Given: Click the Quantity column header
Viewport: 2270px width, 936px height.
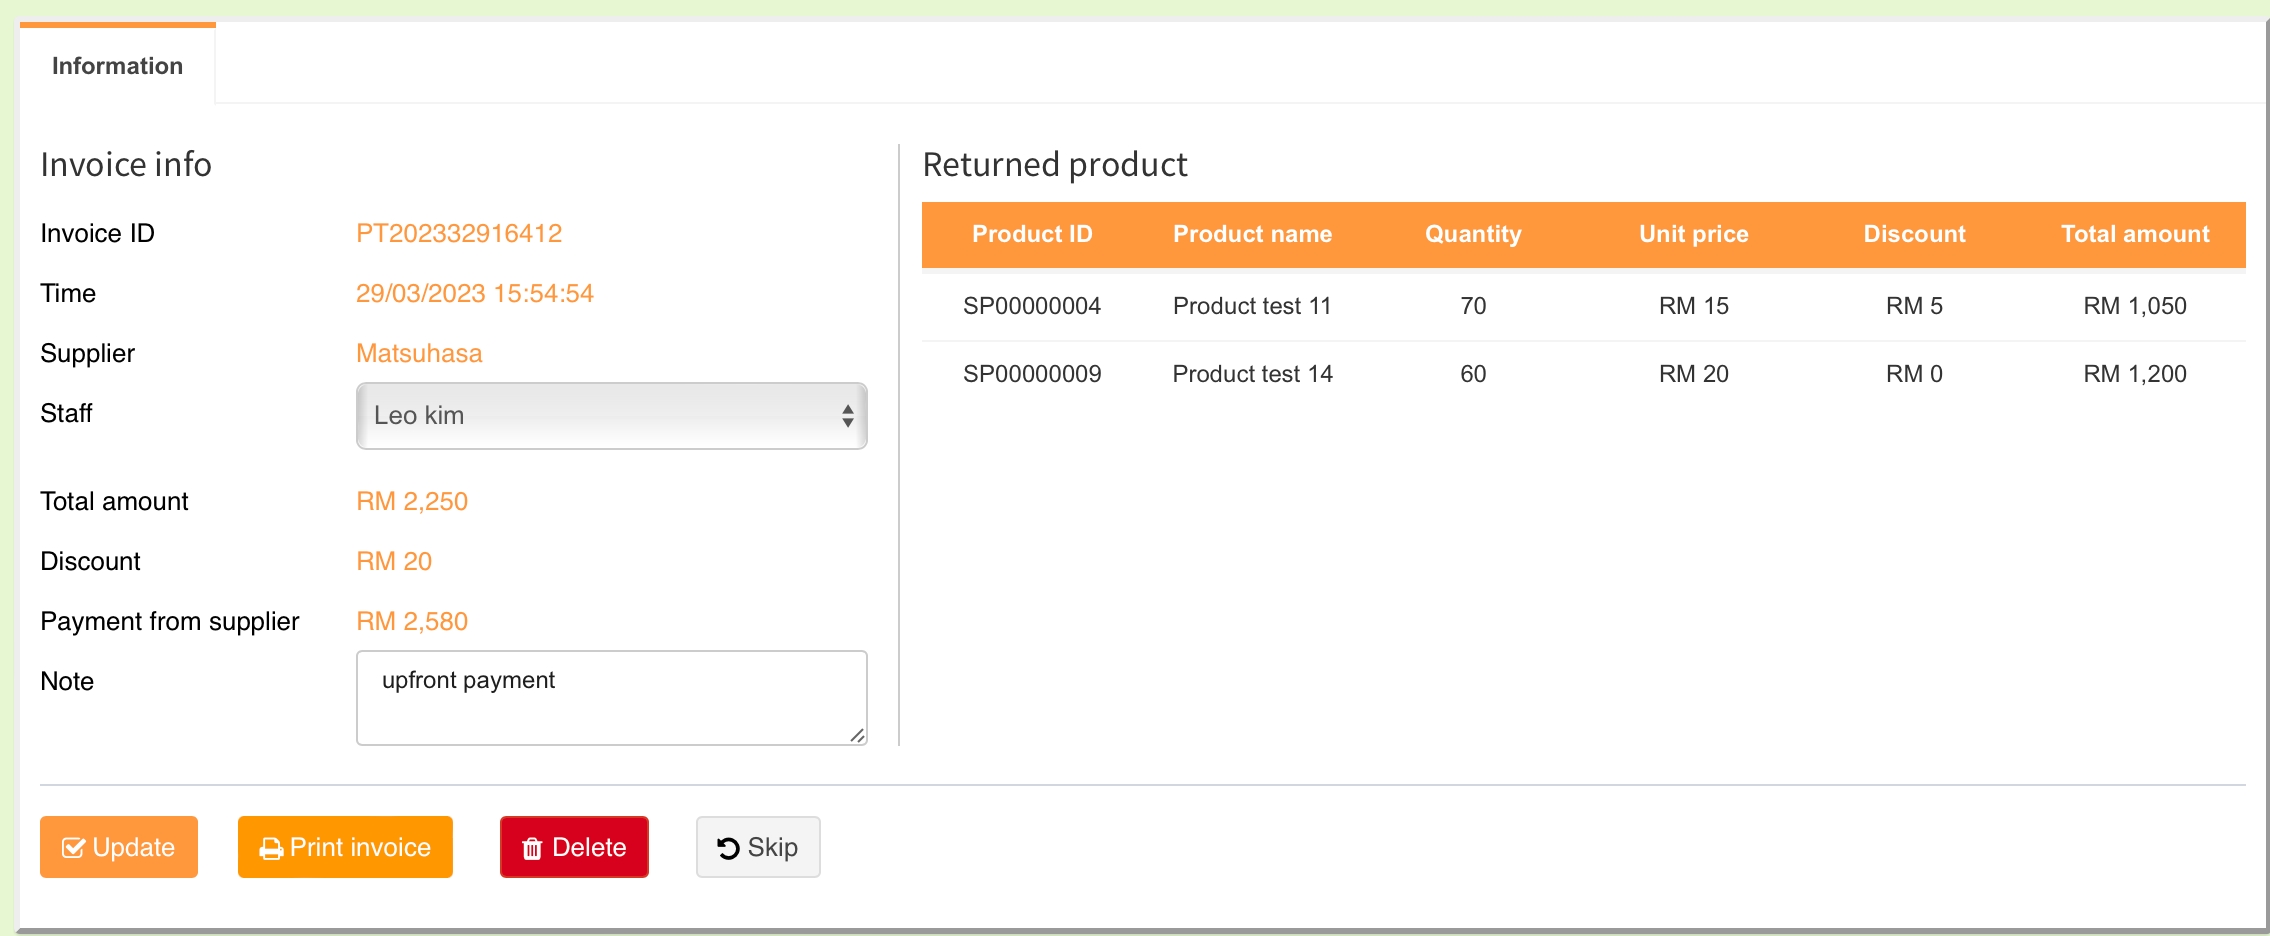Looking at the screenshot, I should click(x=1473, y=234).
